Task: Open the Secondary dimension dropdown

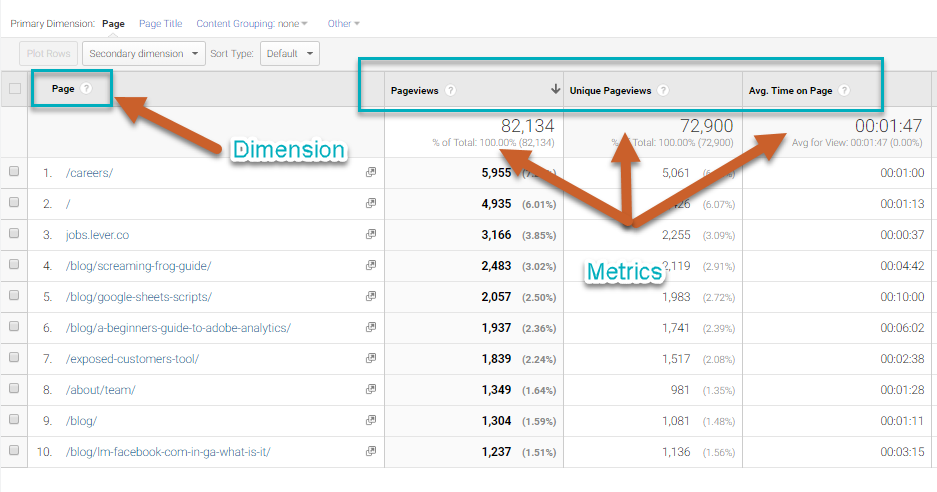Action: pos(144,54)
